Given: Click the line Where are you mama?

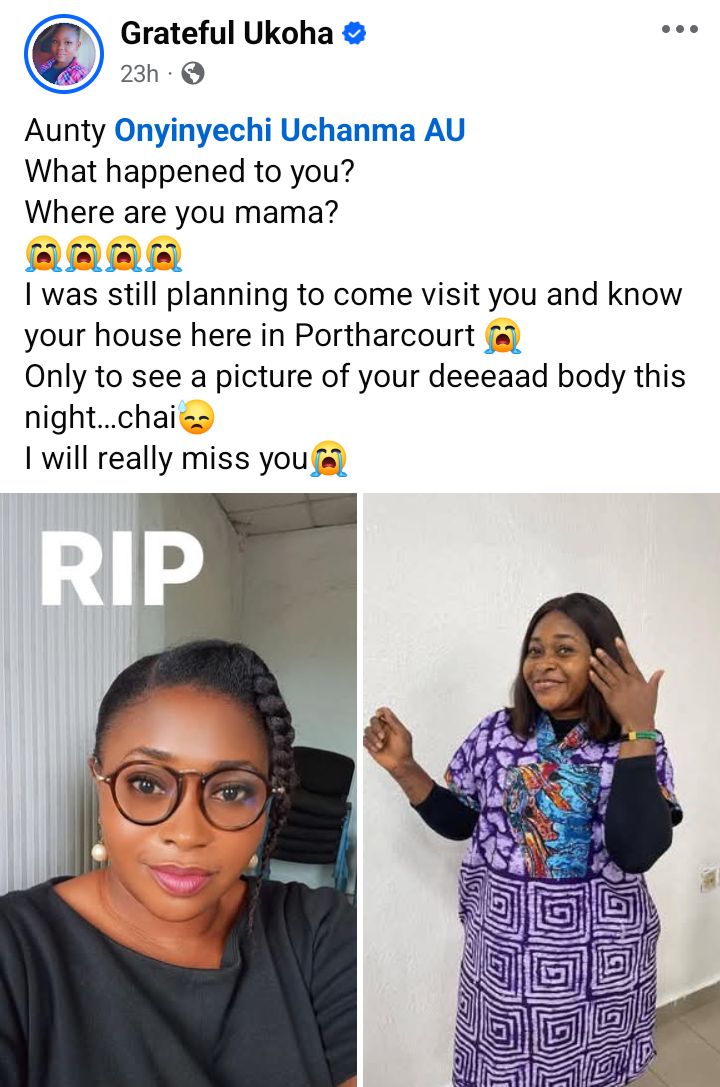Looking at the screenshot, I should (182, 213).
